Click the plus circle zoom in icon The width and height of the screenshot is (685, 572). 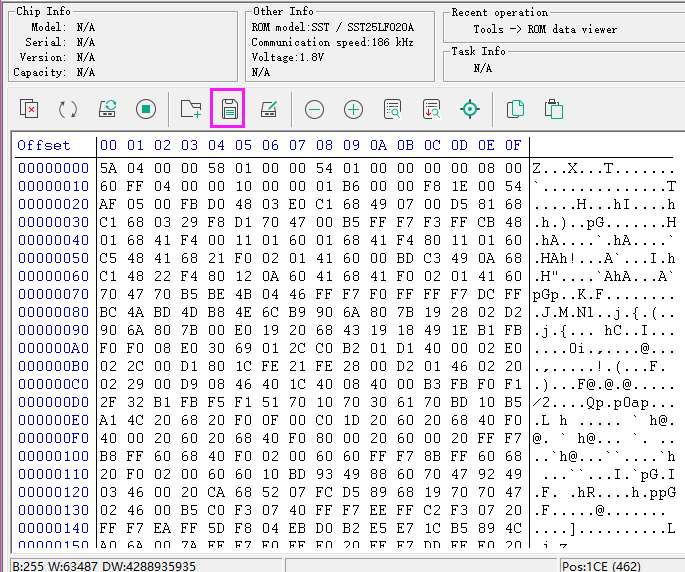(x=353, y=109)
